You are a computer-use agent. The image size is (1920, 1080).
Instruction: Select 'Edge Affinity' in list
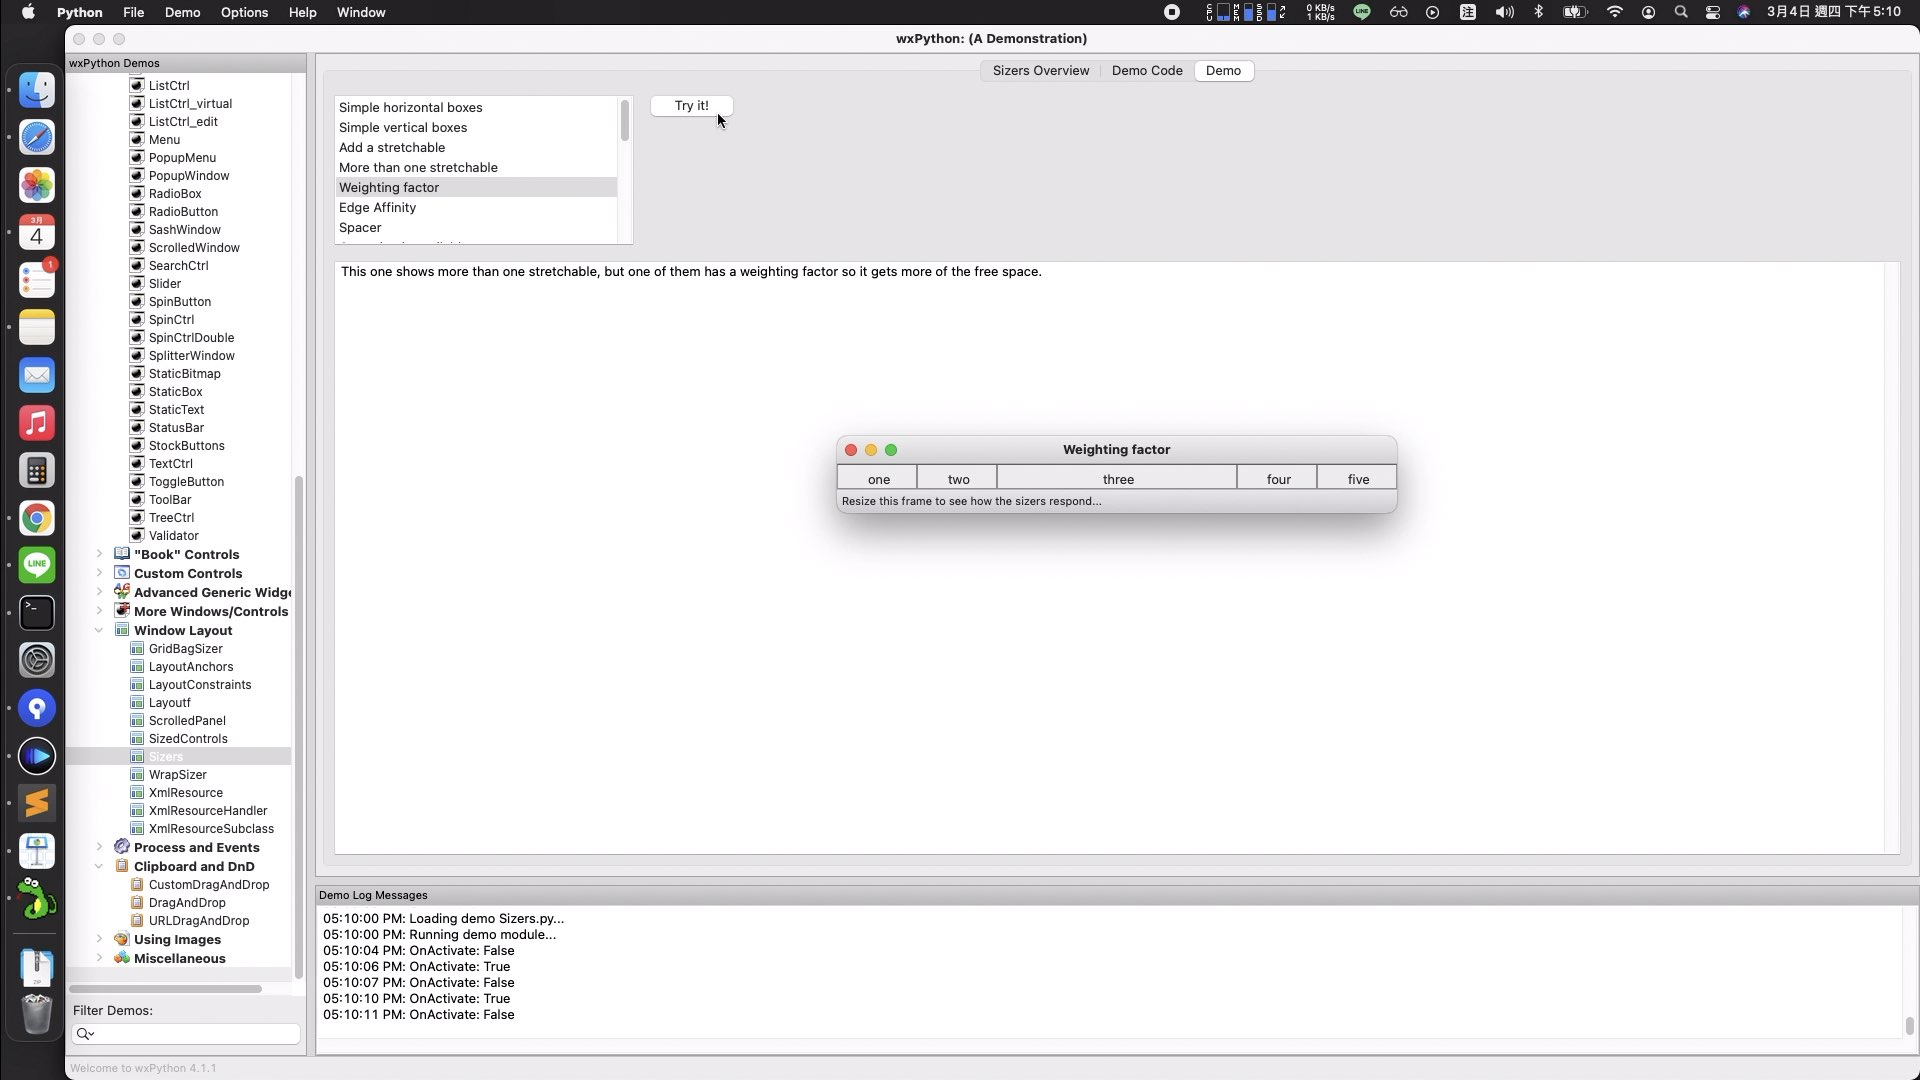tap(476, 207)
